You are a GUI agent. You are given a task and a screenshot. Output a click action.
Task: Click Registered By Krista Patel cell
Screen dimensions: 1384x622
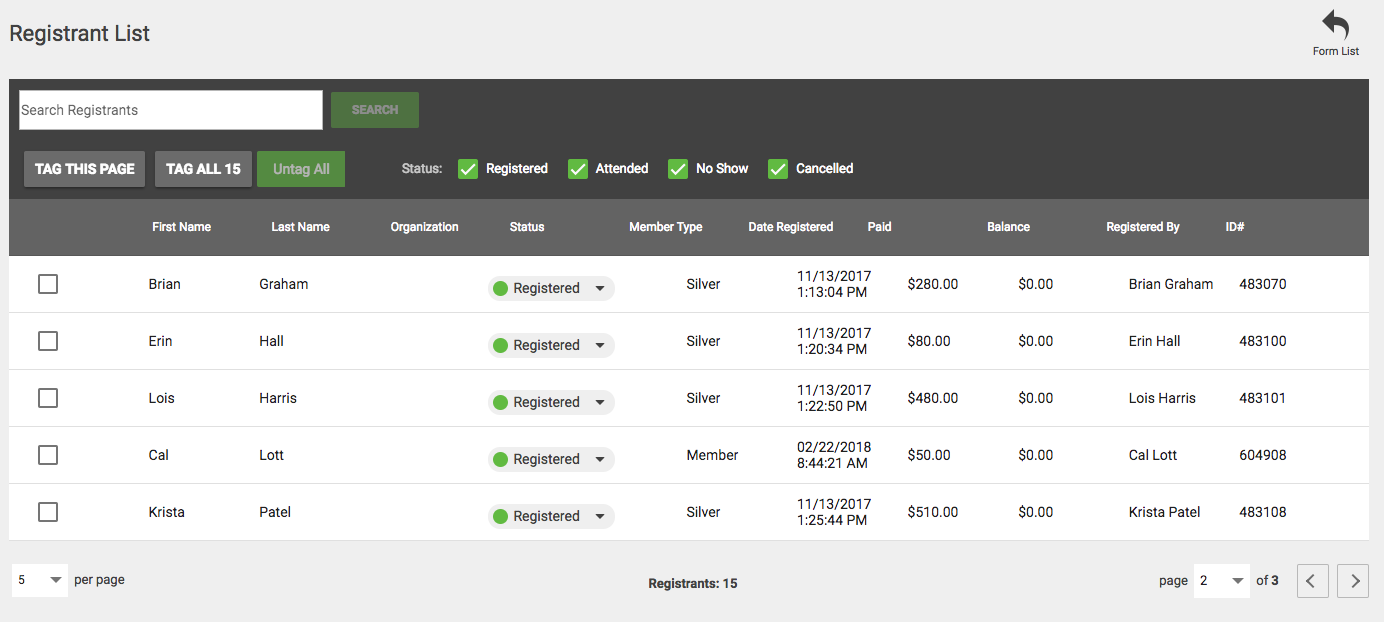[1164, 512]
